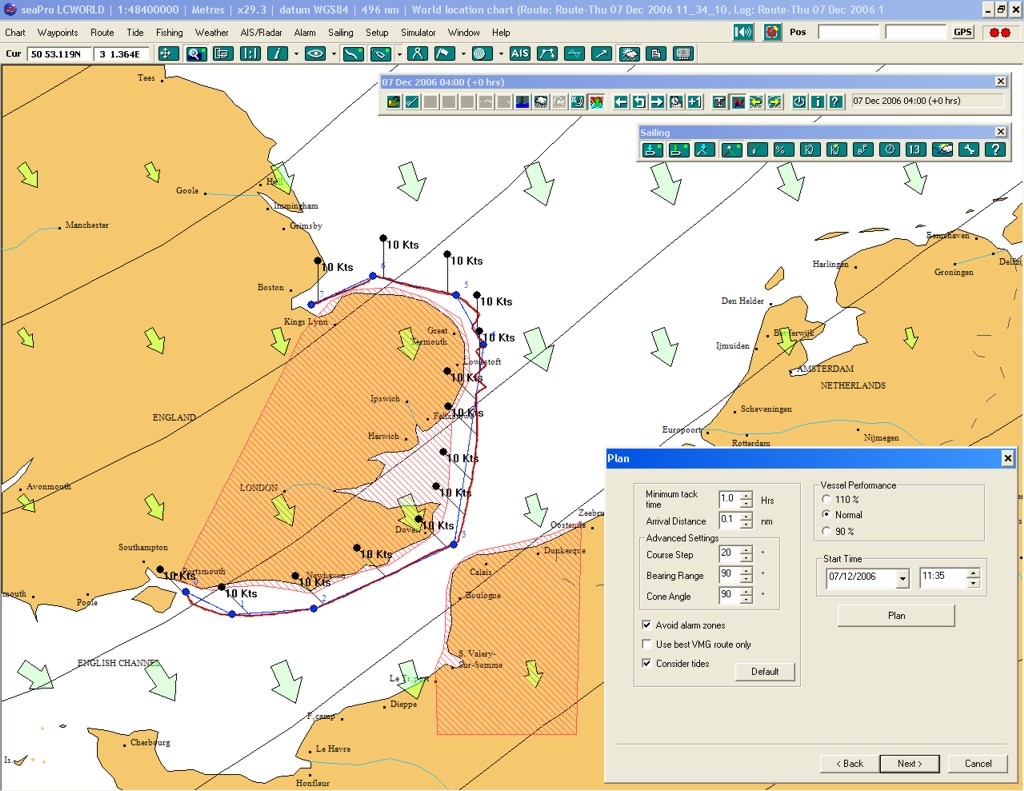The image size is (1024, 791).
Task: Click the forward arrow in the time toolbar
Action: [x=655, y=101]
